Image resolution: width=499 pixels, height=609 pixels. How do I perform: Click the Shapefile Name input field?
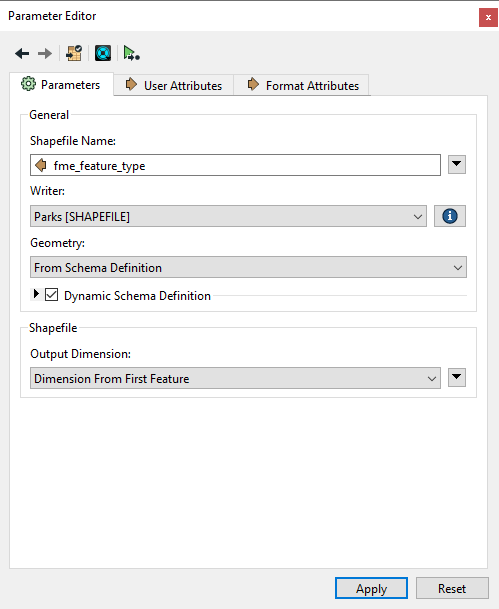[x=235, y=165]
